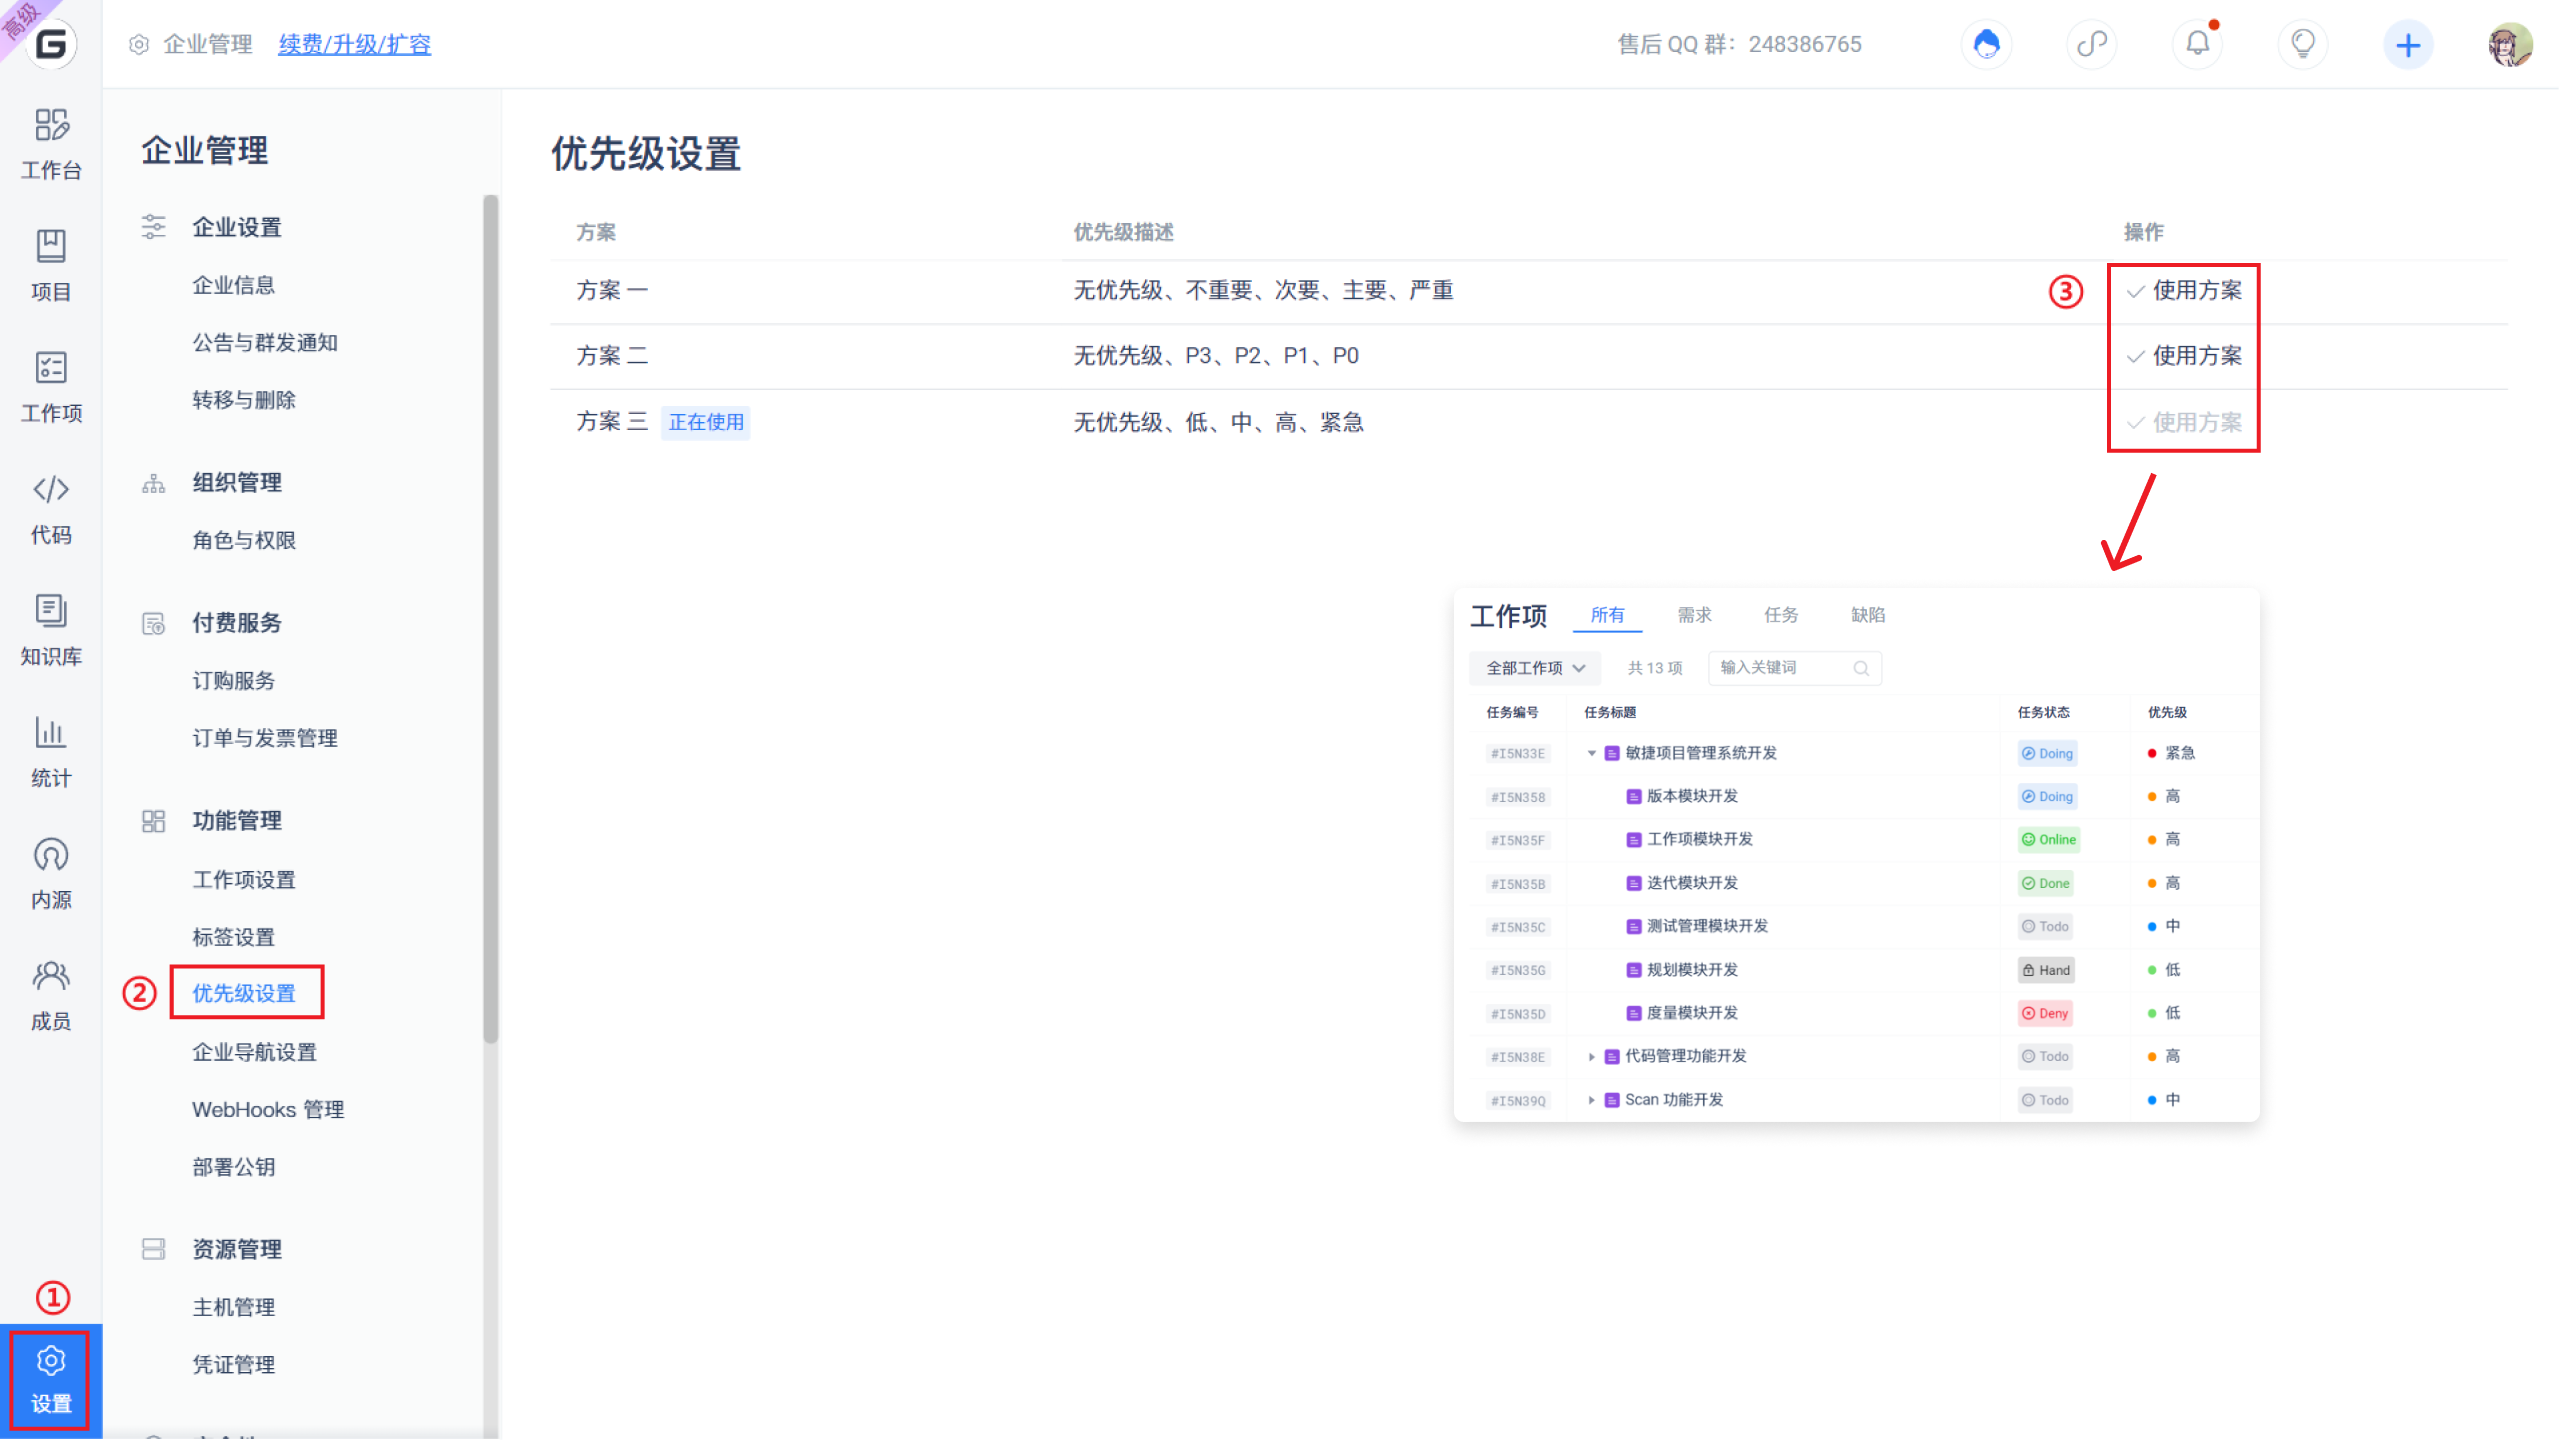Click Done status on 迭代模块开发
This screenshot has width=2560, height=1440.
point(2045,883)
